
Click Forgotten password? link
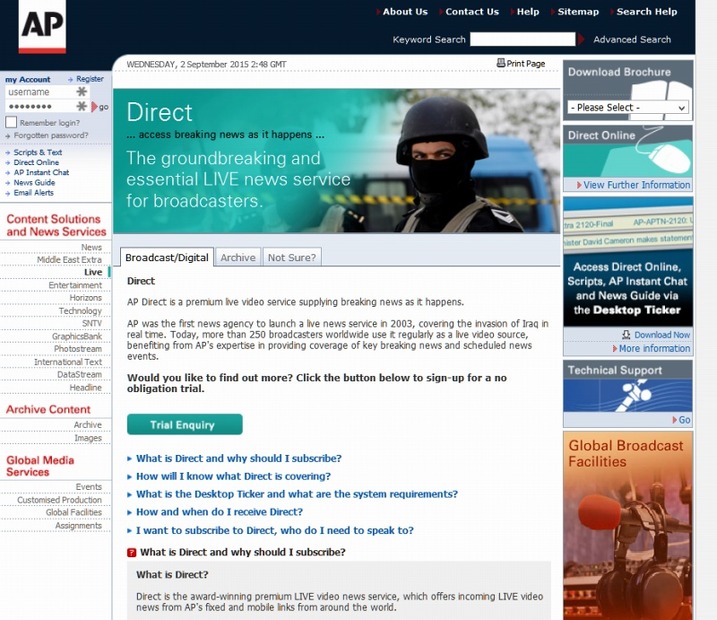click(x=51, y=135)
